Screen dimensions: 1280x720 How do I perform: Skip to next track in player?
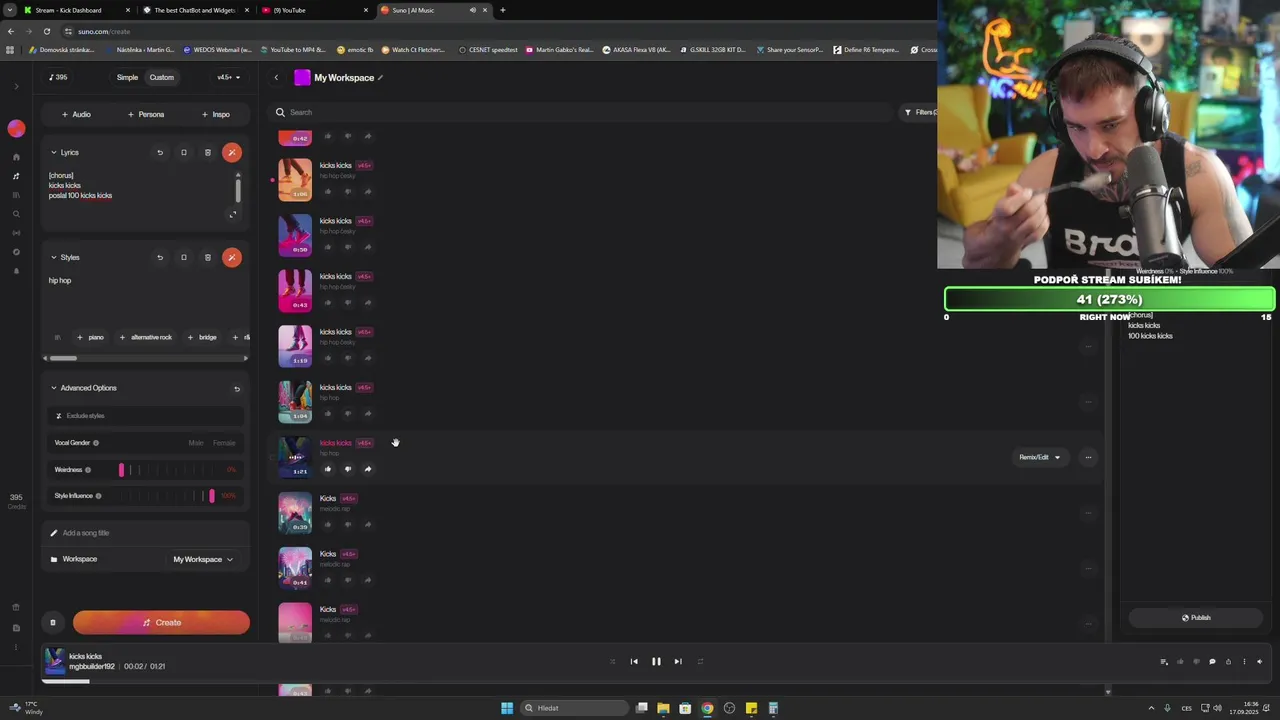click(x=678, y=662)
